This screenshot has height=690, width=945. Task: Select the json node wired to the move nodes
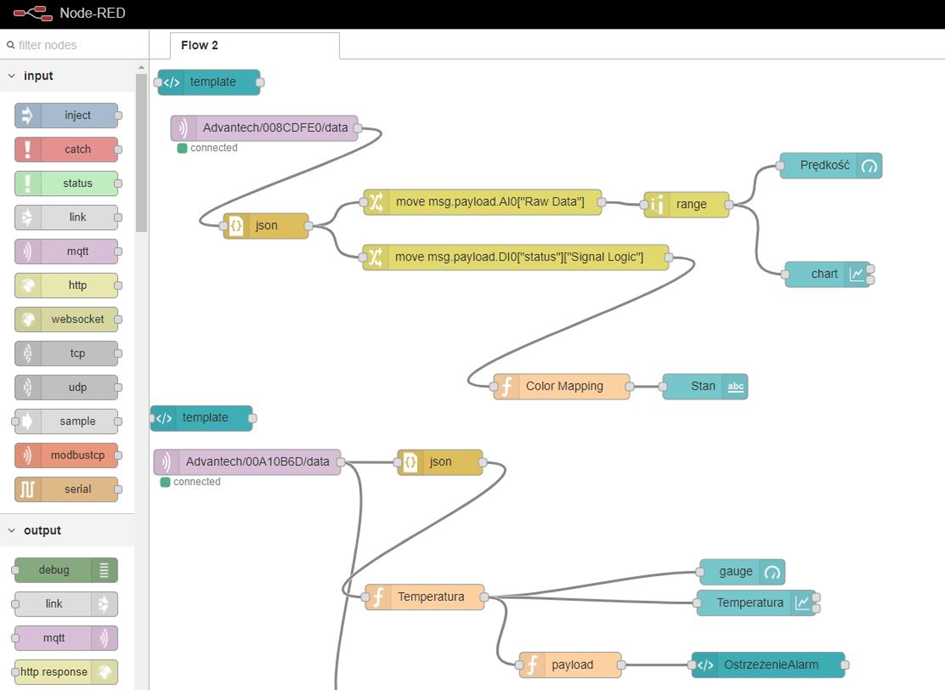point(266,226)
